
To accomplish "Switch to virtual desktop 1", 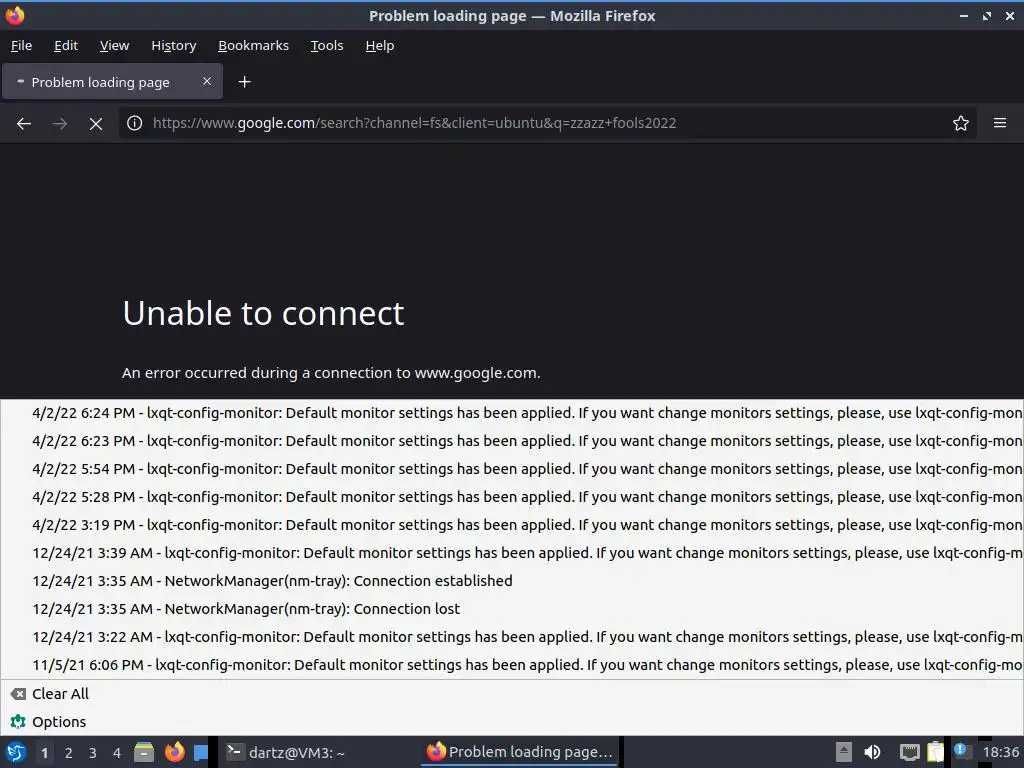I will click(x=44, y=753).
